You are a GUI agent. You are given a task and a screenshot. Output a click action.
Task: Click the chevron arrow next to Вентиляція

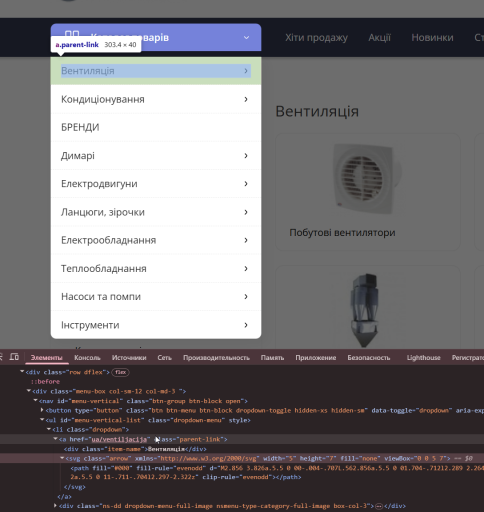pos(246,71)
